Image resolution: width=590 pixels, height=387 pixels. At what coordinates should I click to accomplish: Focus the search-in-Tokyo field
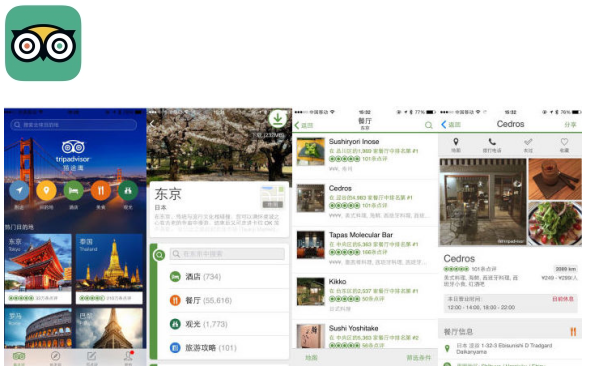tap(227, 254)
